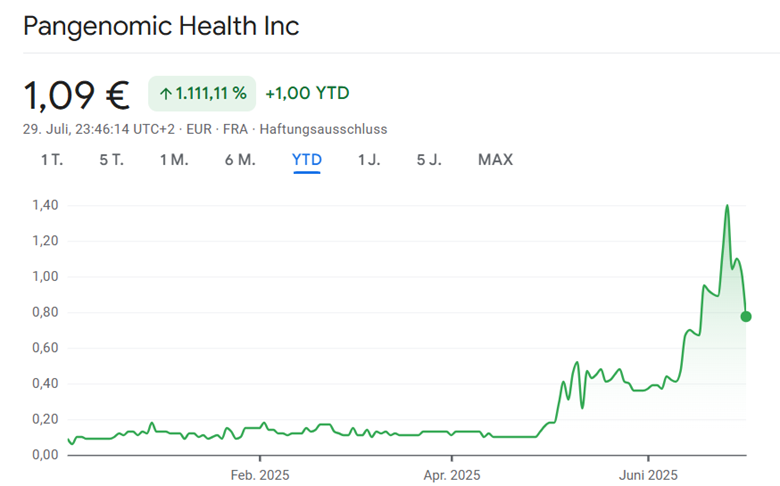
Task: Switch chart to 1 J. range
Action: (x=369, y=160)
